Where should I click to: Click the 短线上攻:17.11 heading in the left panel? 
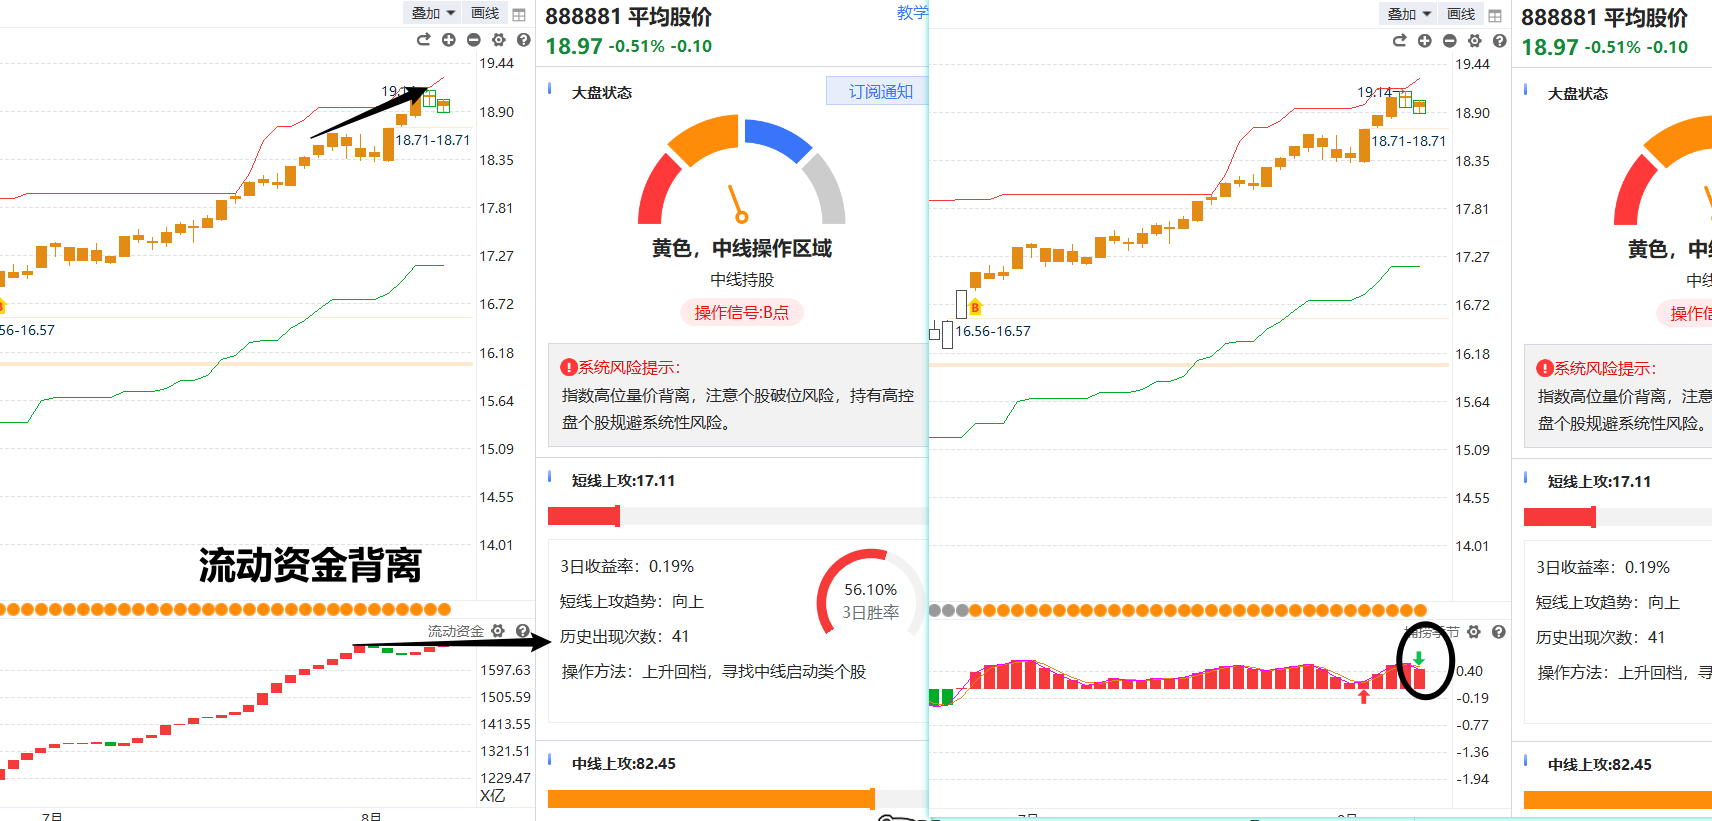click(623, 480)
